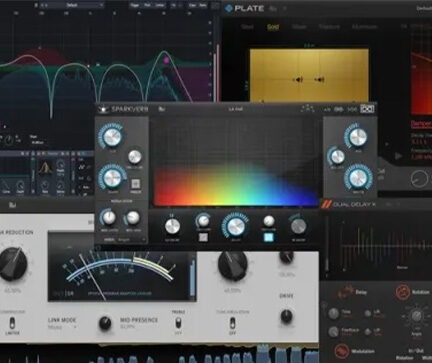This screenshot has width=432, height=363.
Task: Toggle the grey square button under Lo crossover
Action: pos(203,237)
